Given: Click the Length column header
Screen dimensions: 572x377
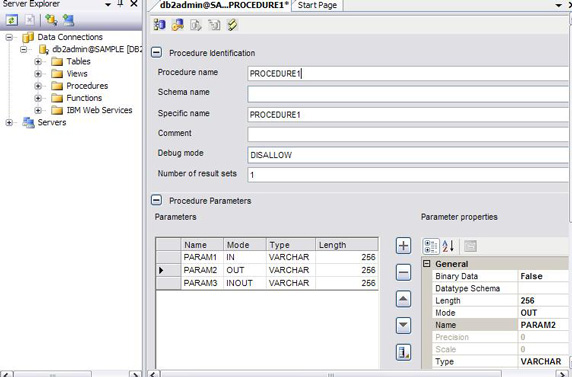Looking at the screenshot, I should click(347, 245).
